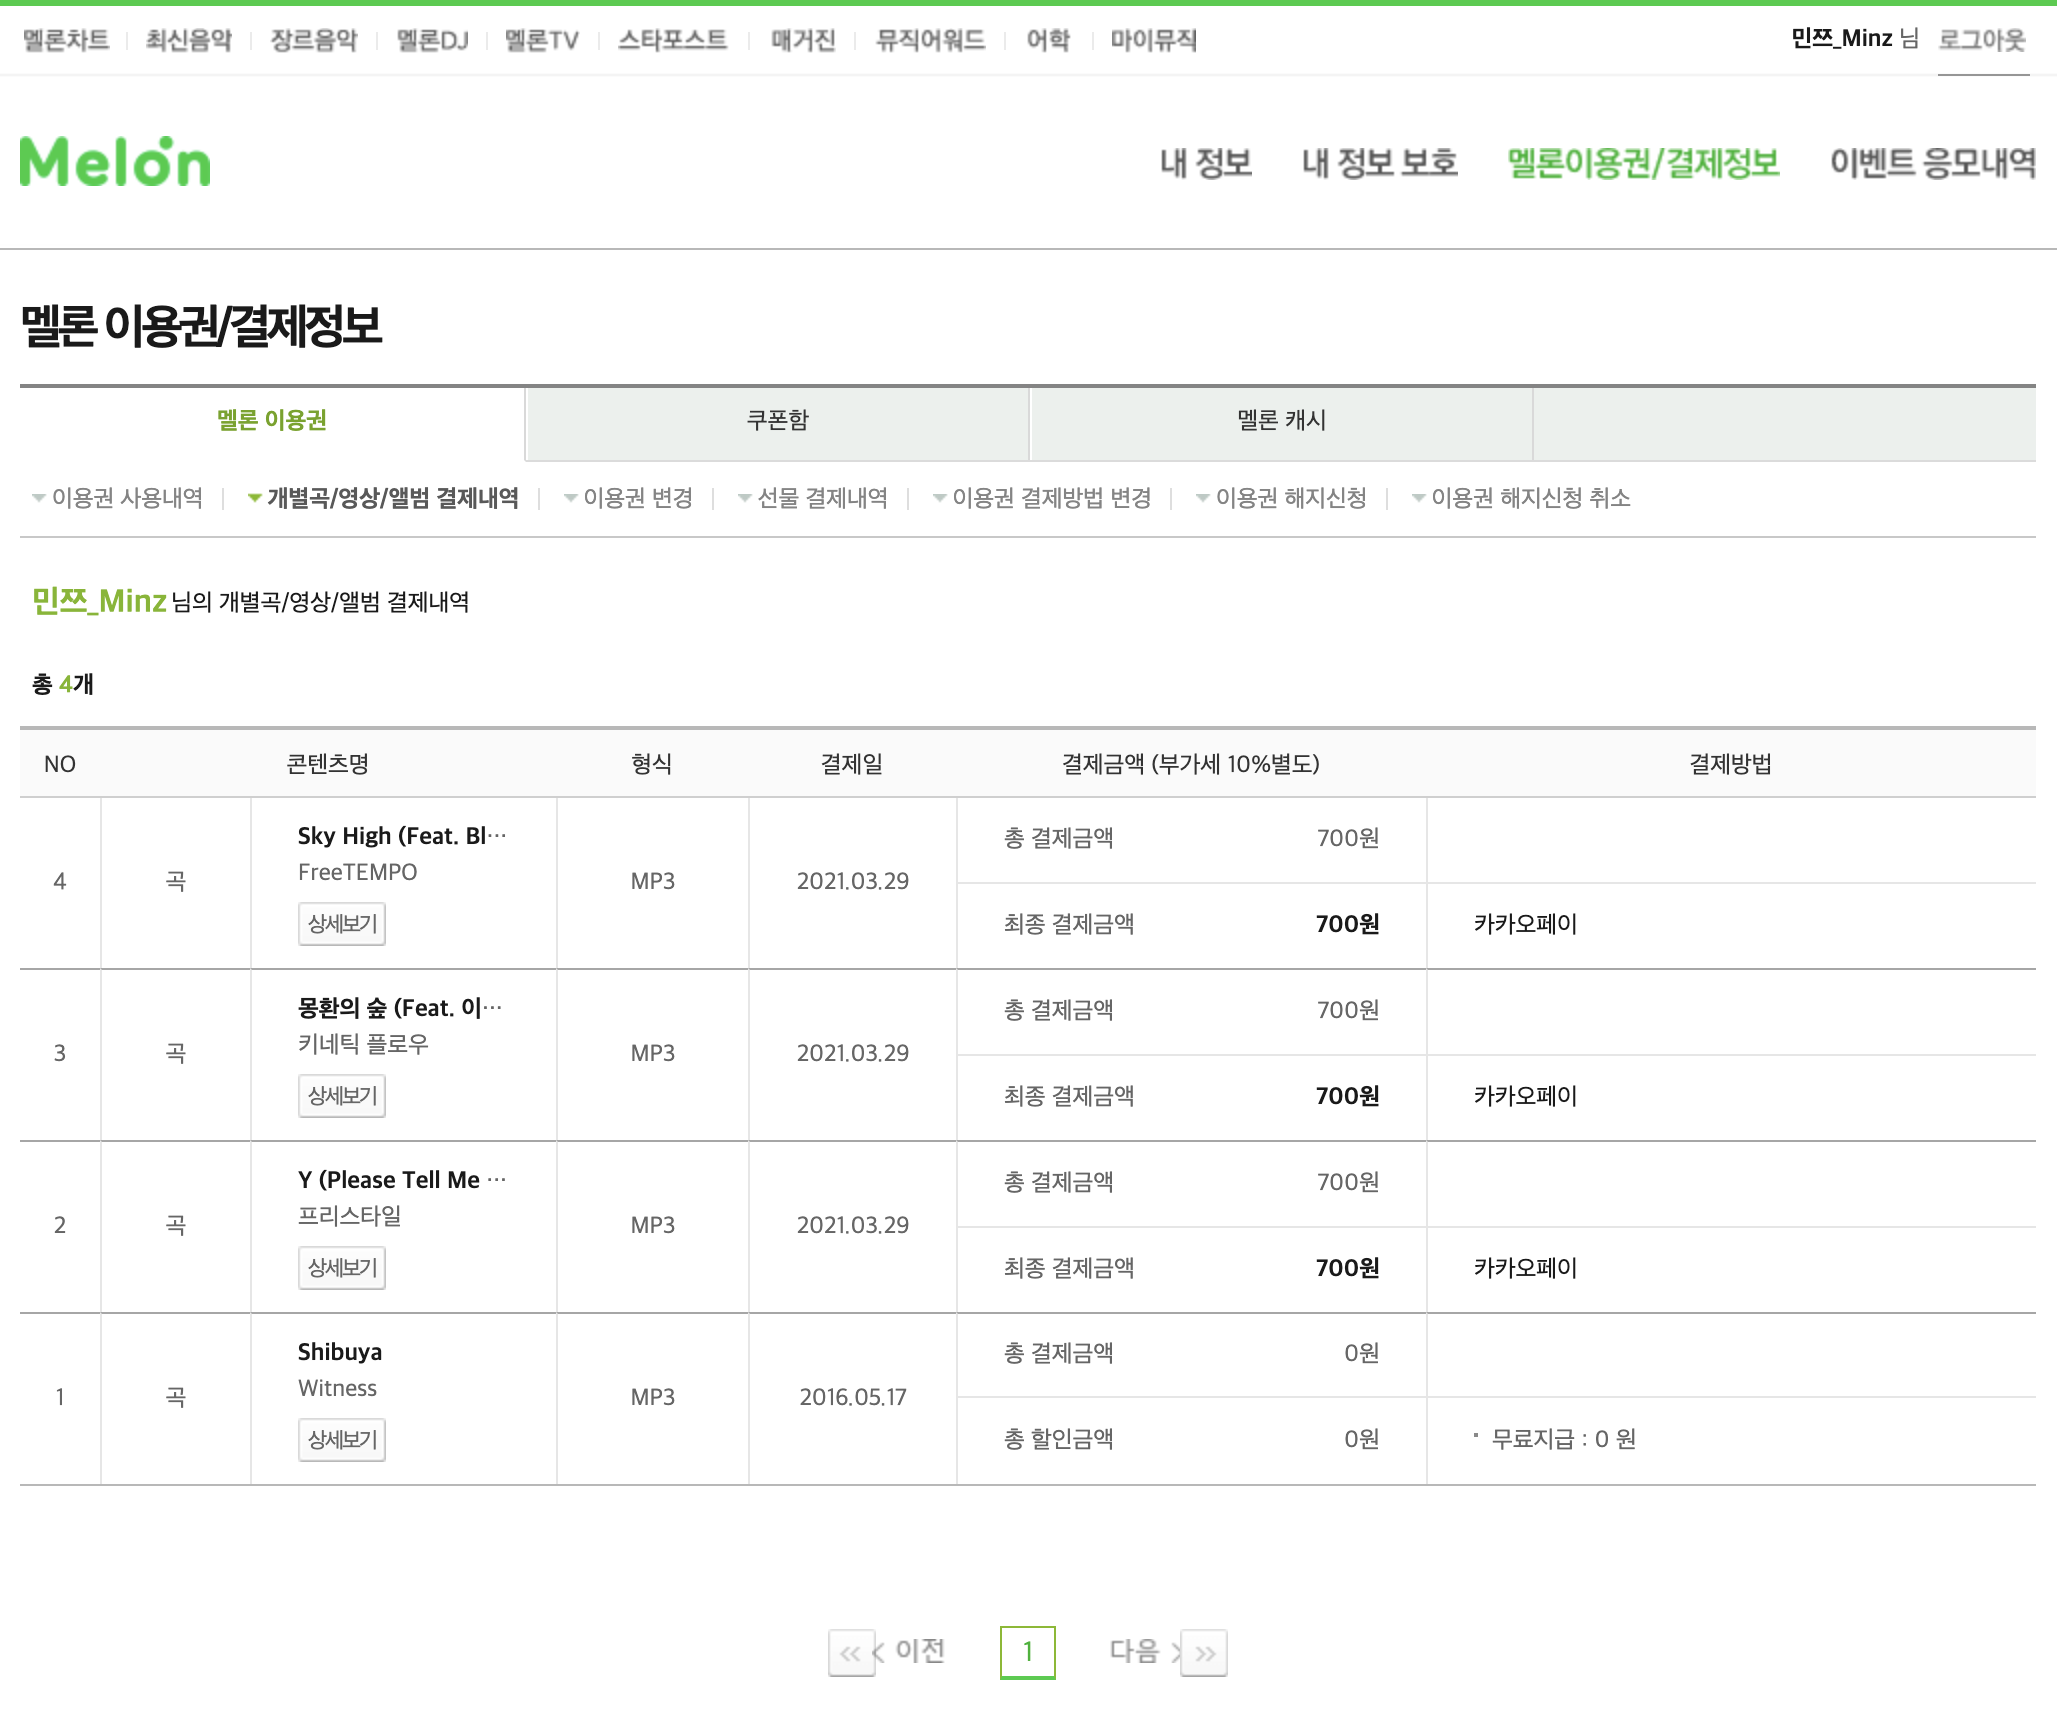
Task: Open 스타포스트 in top navigation
Action: point(673,40)
